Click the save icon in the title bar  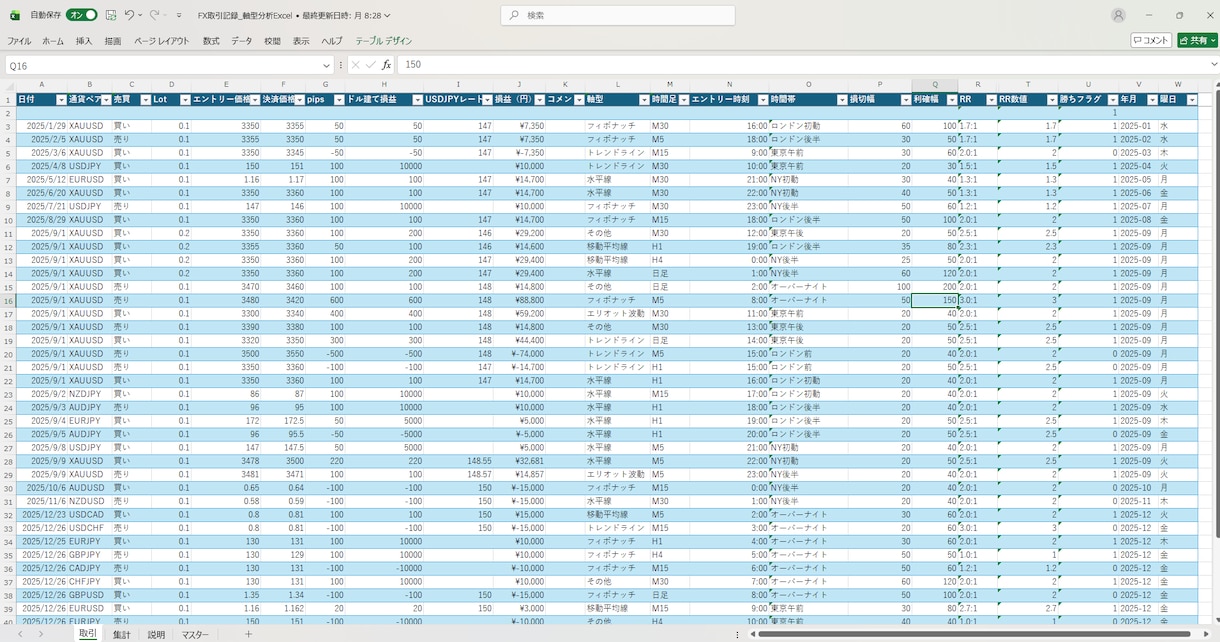tap(111, 15)
